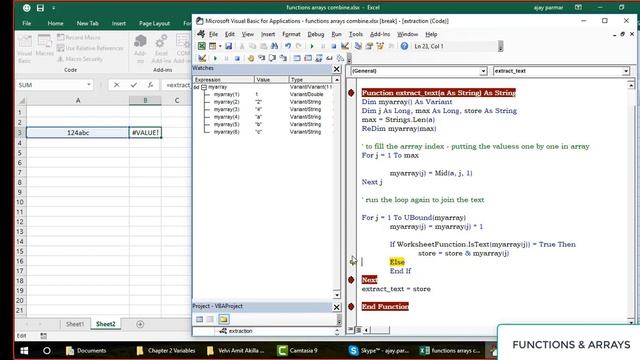
Task: Click the code window scroll up arrow
Action: pyautogui.click(x=631, y=85)
